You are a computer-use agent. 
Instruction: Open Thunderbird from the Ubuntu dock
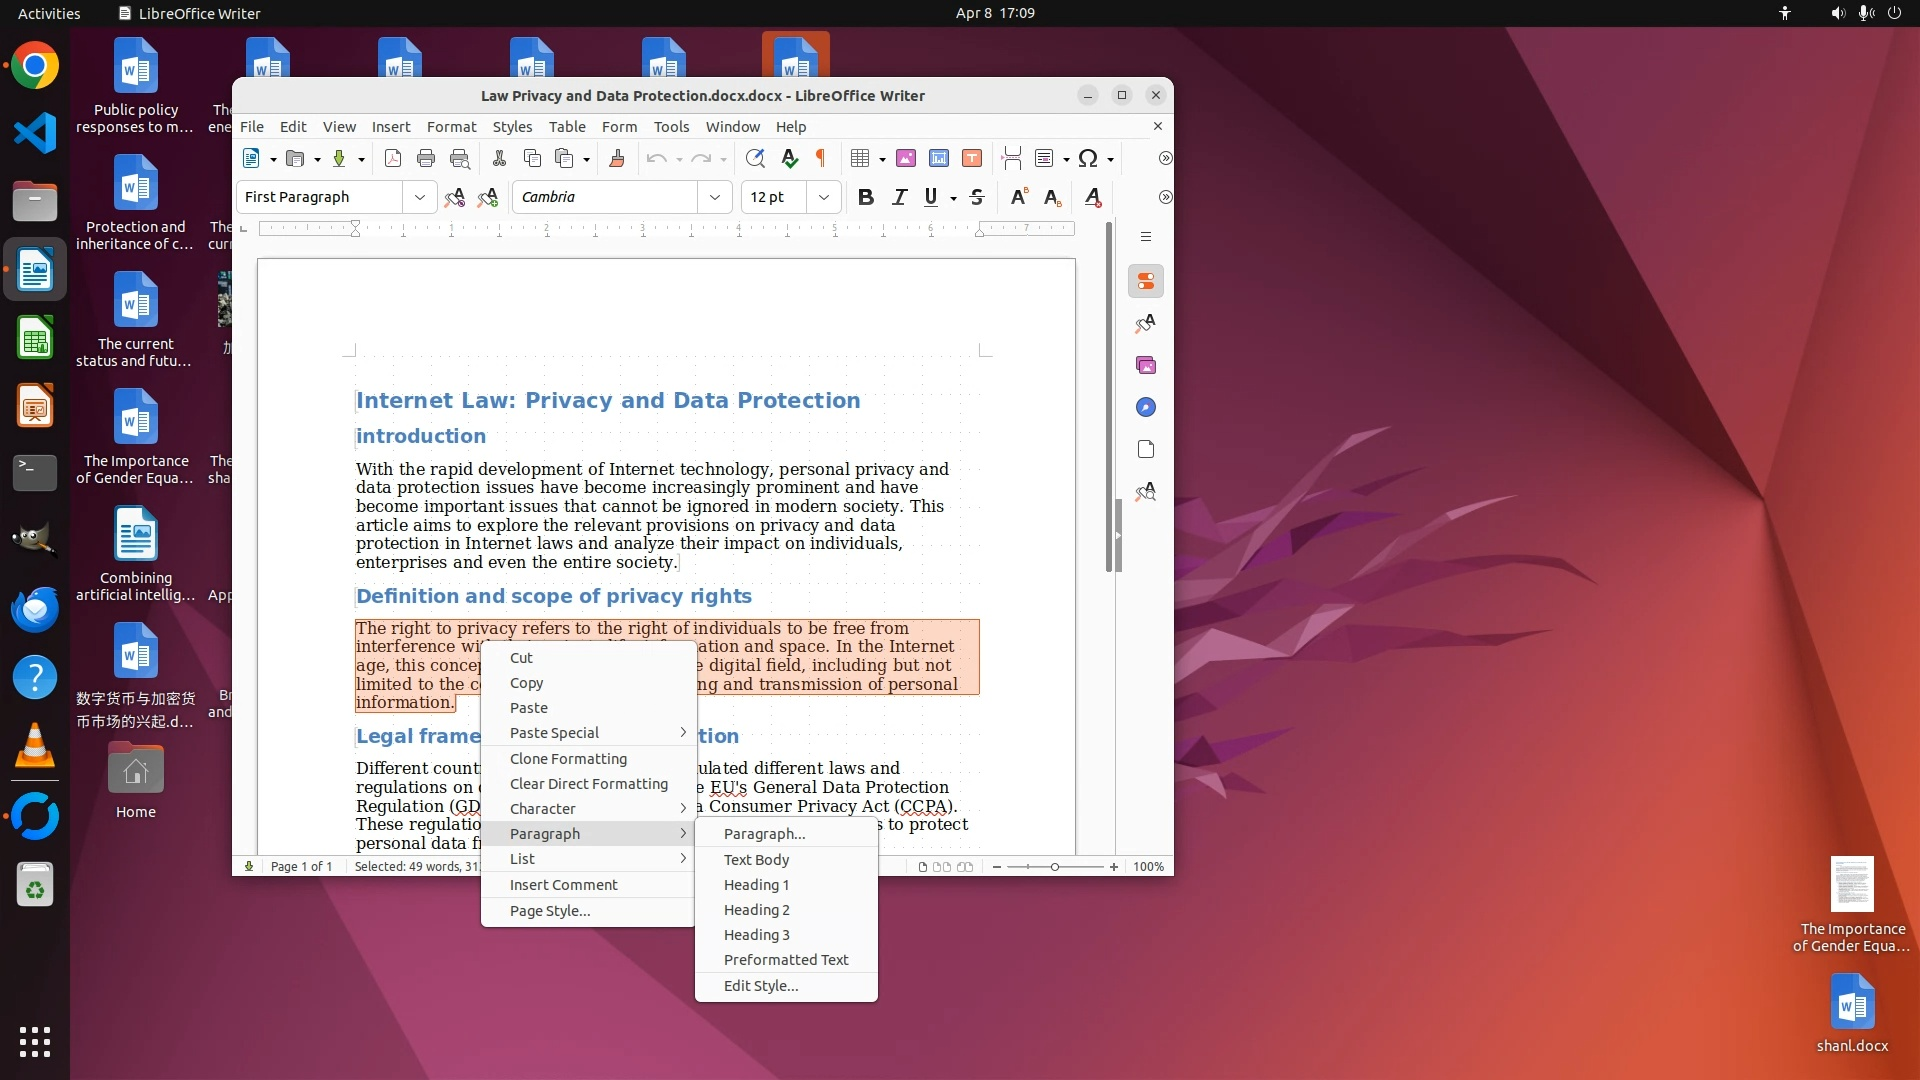pyautogui.click(x=35, y=608)
